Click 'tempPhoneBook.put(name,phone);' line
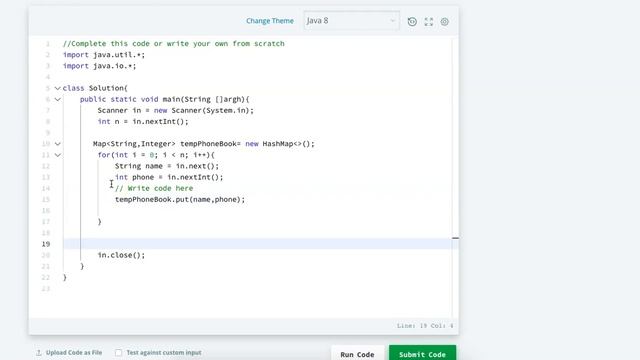640x360 pixels. [180, 200]
